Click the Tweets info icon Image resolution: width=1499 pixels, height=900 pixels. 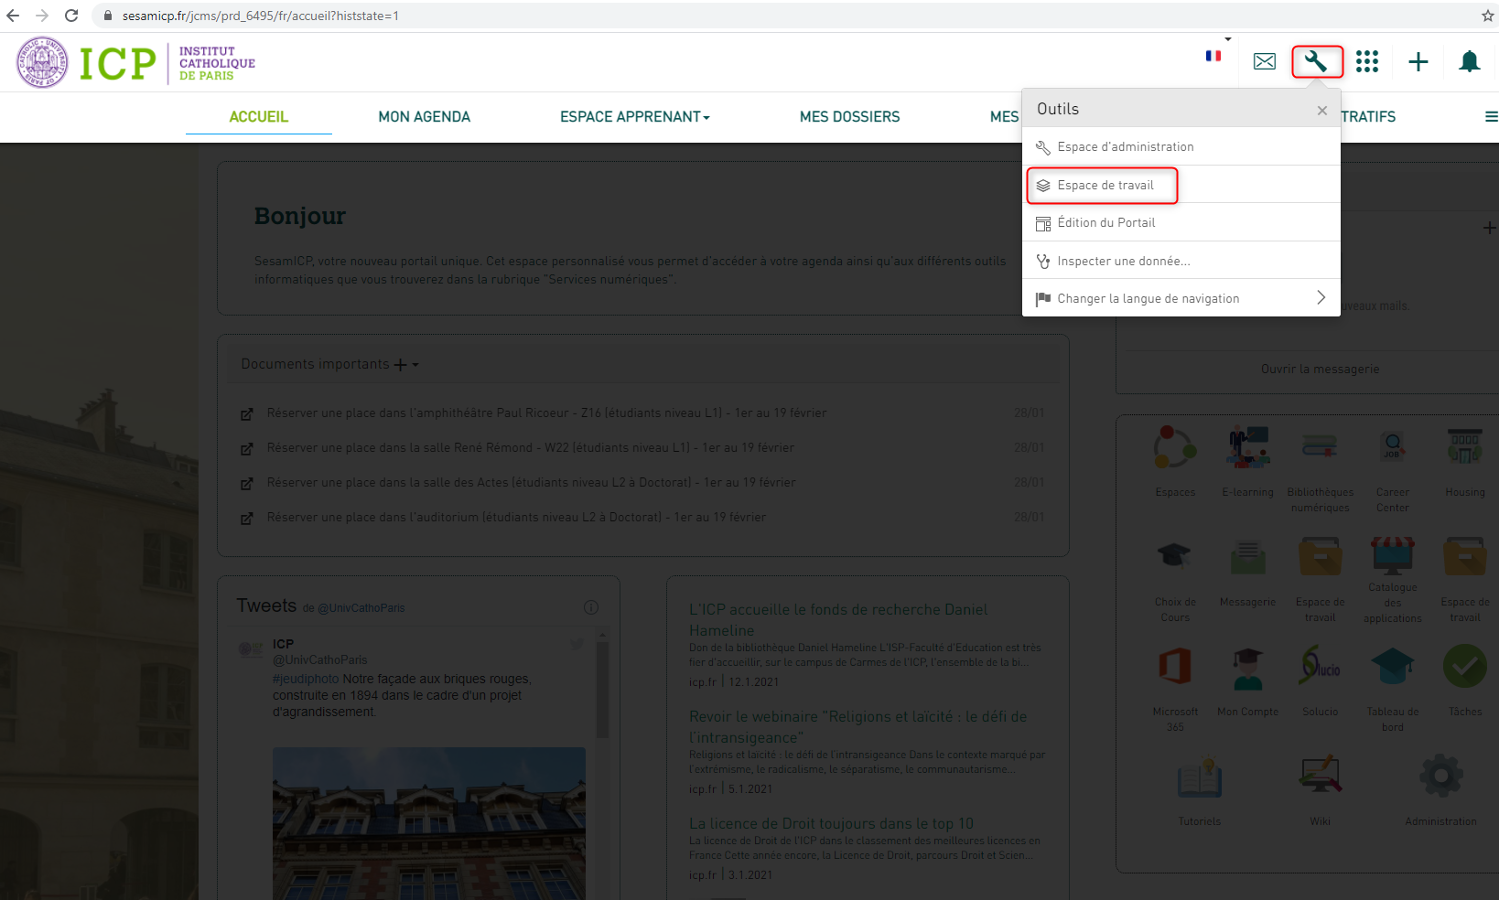[x=591, y=607]
